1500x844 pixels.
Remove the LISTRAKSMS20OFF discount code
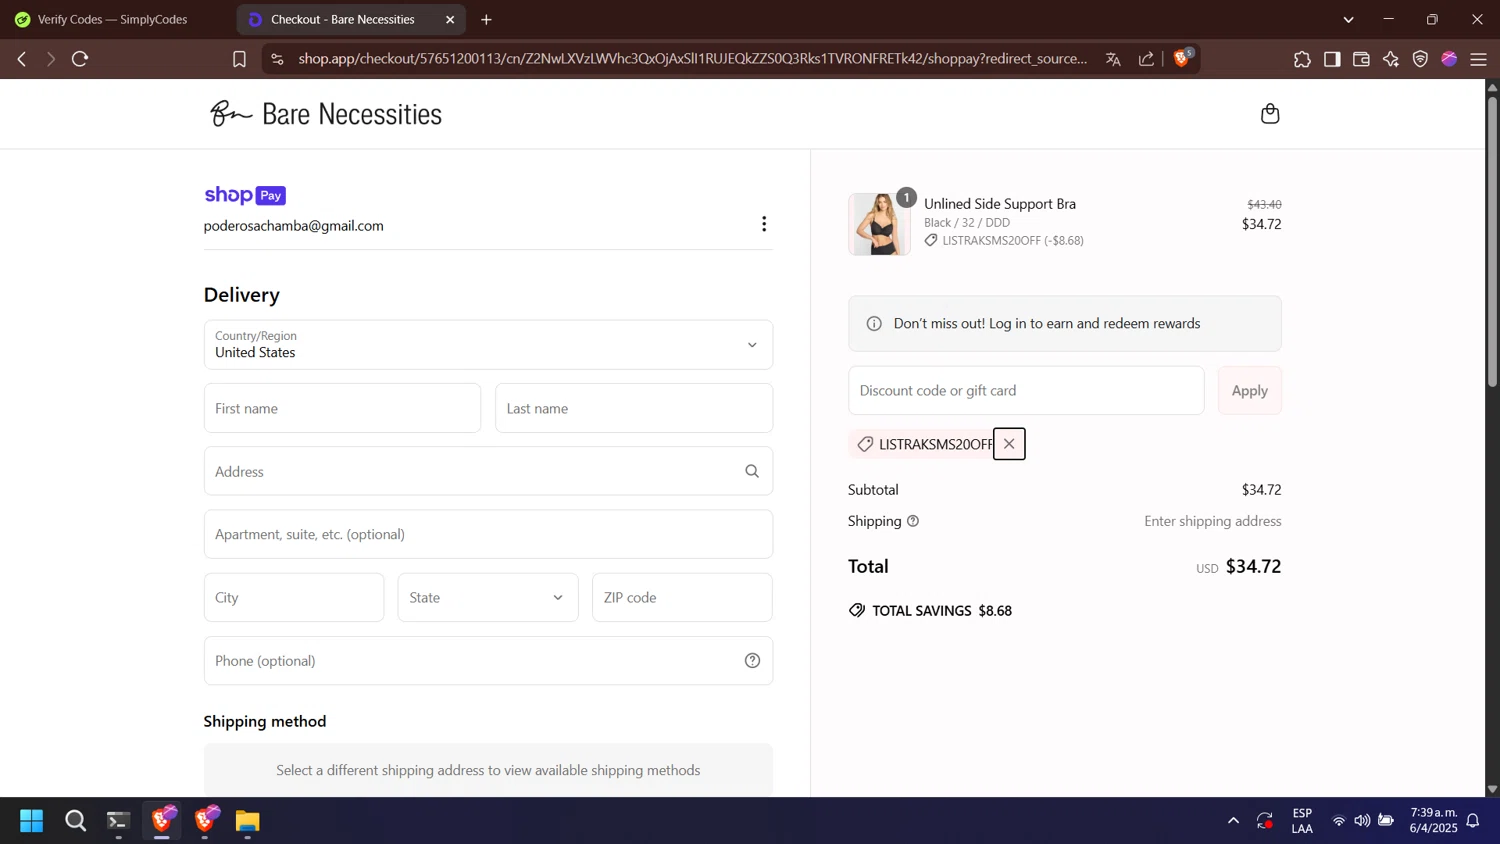tap(1009, 444)
